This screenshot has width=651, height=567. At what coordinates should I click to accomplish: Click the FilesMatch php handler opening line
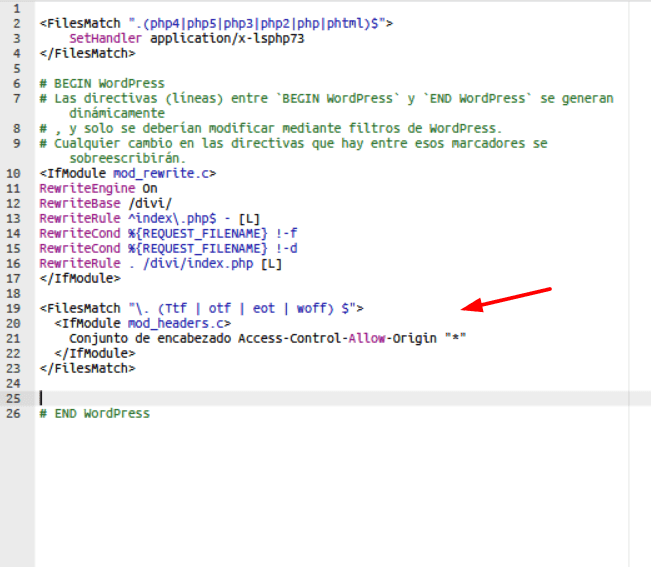pyautogui.click(x=216, y=23)
